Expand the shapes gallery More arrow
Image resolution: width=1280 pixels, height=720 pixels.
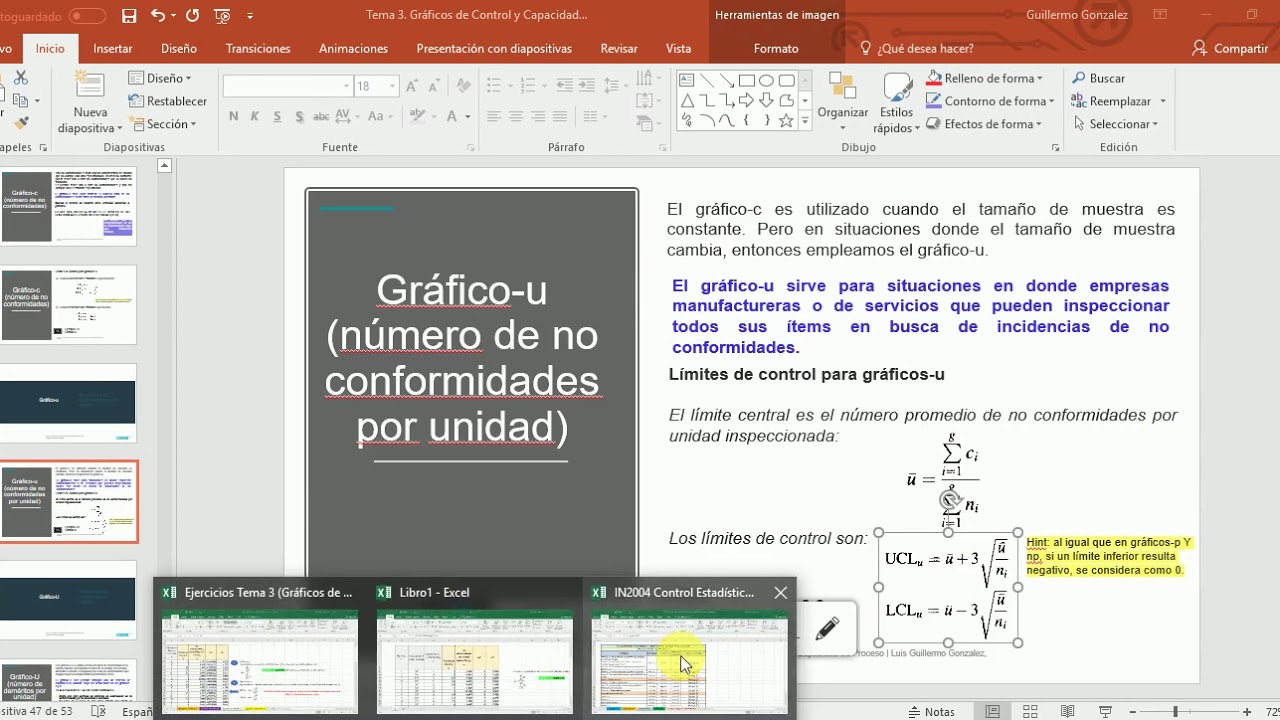pos(805,120)
